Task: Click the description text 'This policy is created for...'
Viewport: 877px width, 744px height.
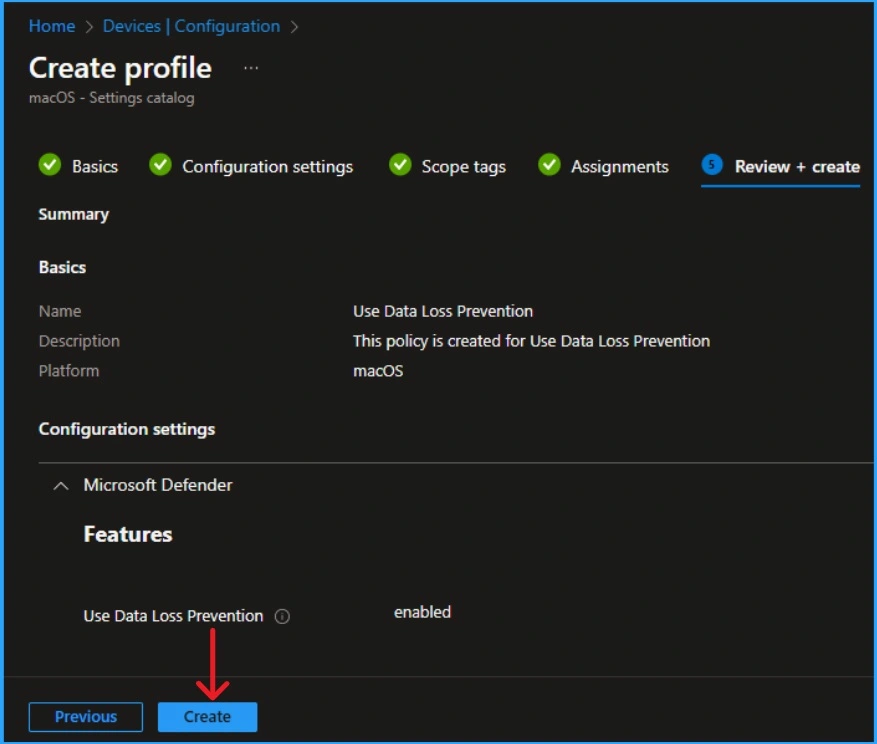Action: coord(531,341)
